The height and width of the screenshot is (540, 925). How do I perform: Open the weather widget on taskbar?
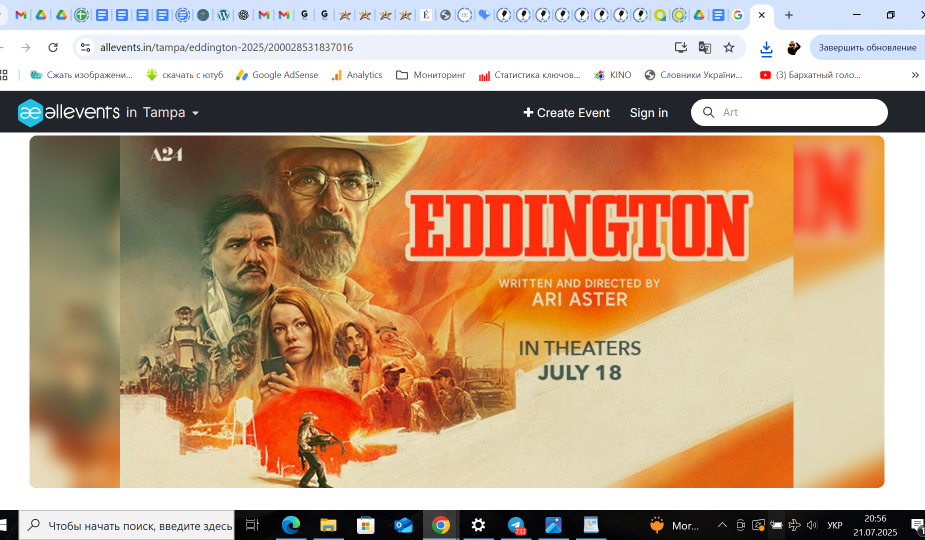coord(674,525)
